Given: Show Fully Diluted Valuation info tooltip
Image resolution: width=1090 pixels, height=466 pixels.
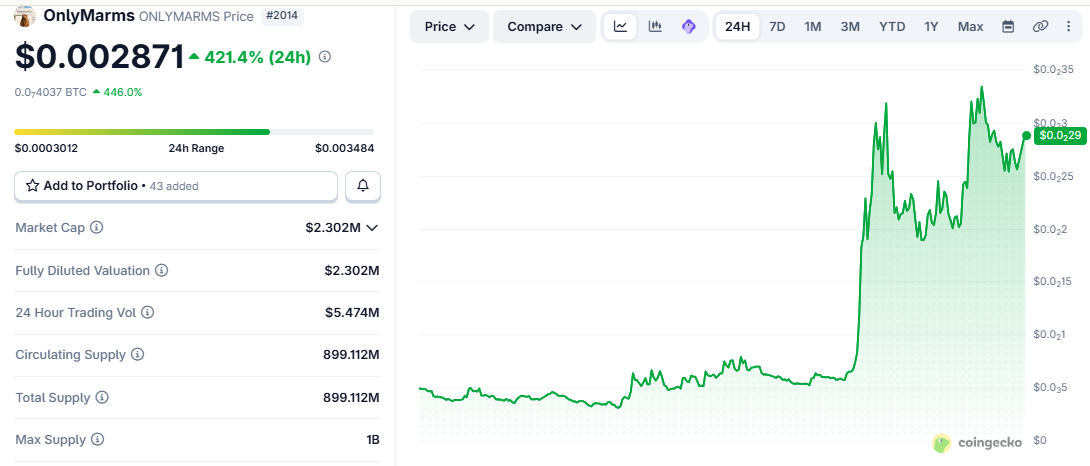Looking at the screenshot, I should [161, 271].
